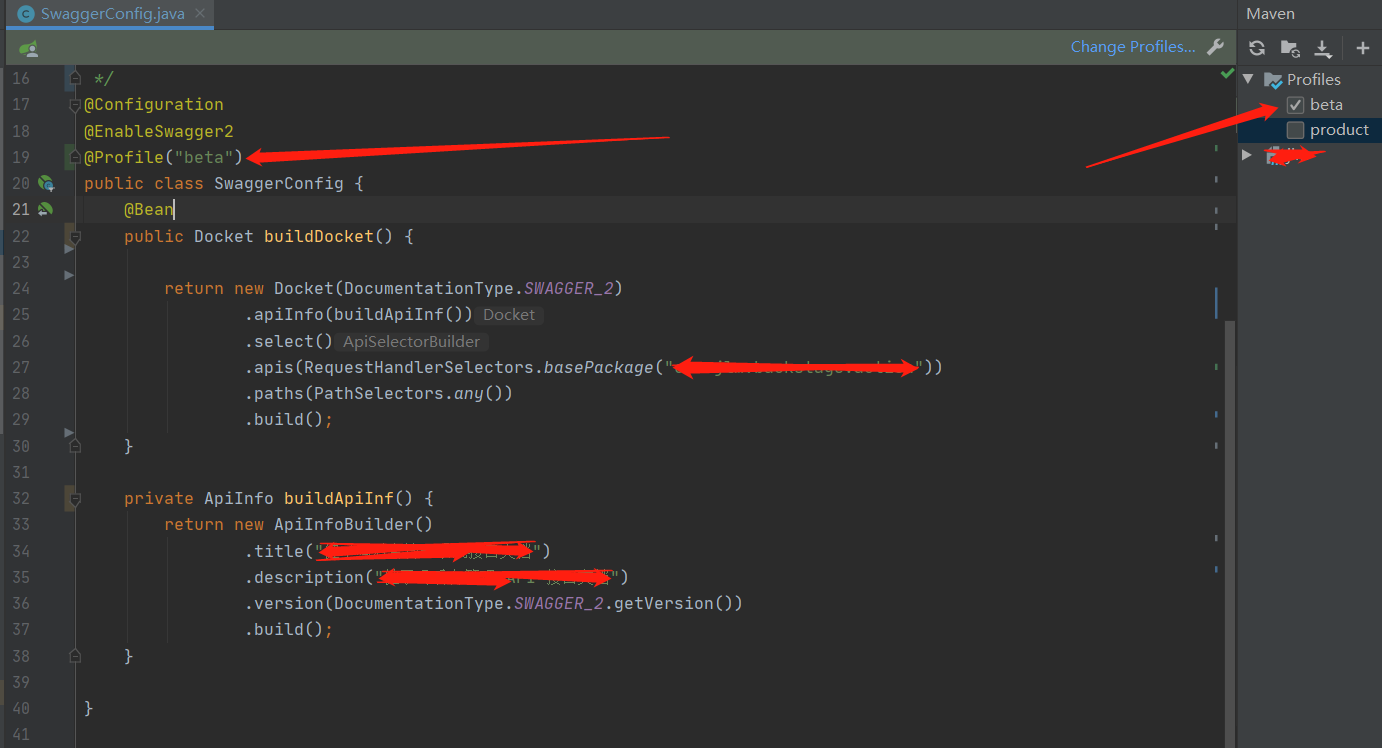
Task: Click line number 33 in the gutter
Action: [x=21, y=524]
